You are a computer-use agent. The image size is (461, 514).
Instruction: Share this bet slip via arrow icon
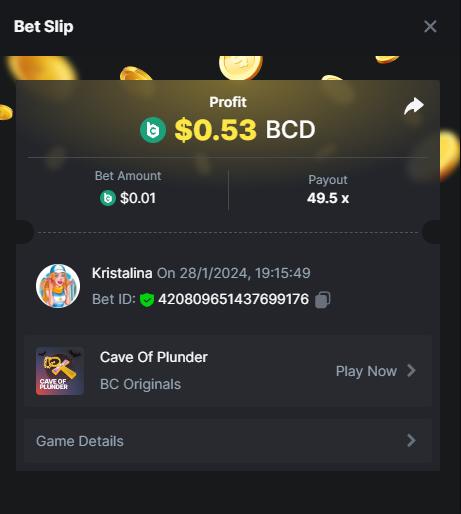(x=414, y=106)
